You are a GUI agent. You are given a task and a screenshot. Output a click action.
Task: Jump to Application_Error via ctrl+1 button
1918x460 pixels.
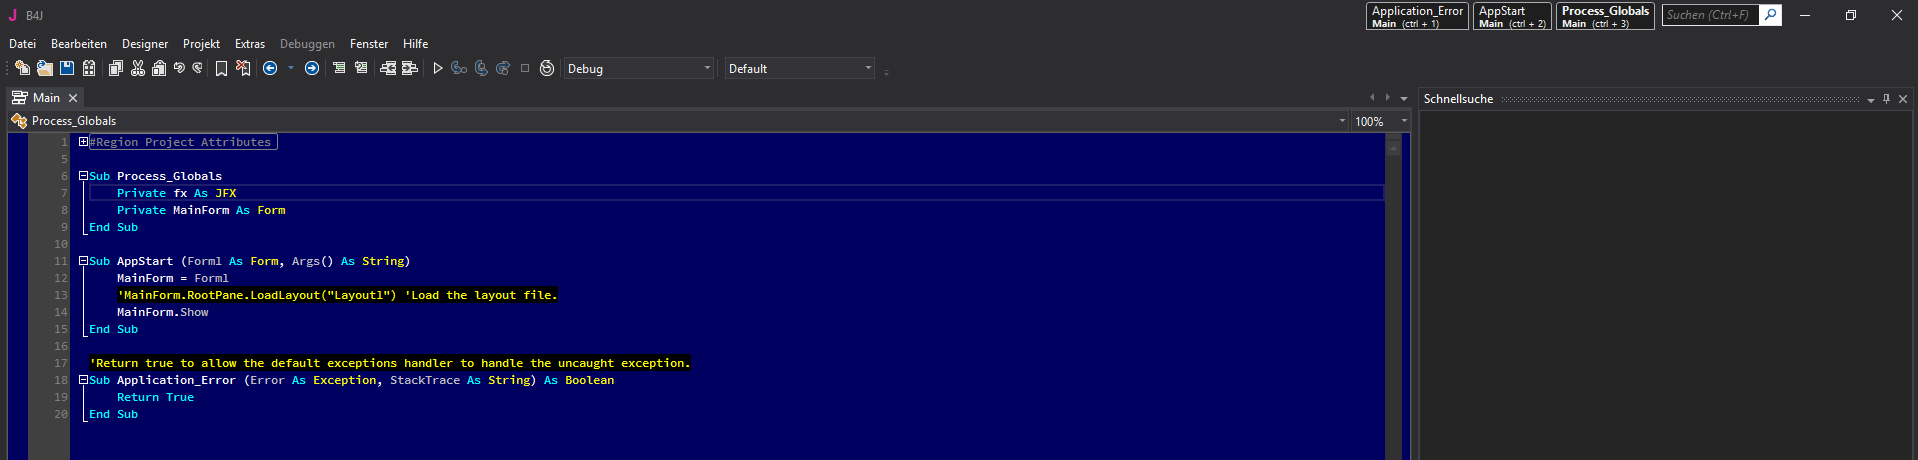pos(1417,16)
